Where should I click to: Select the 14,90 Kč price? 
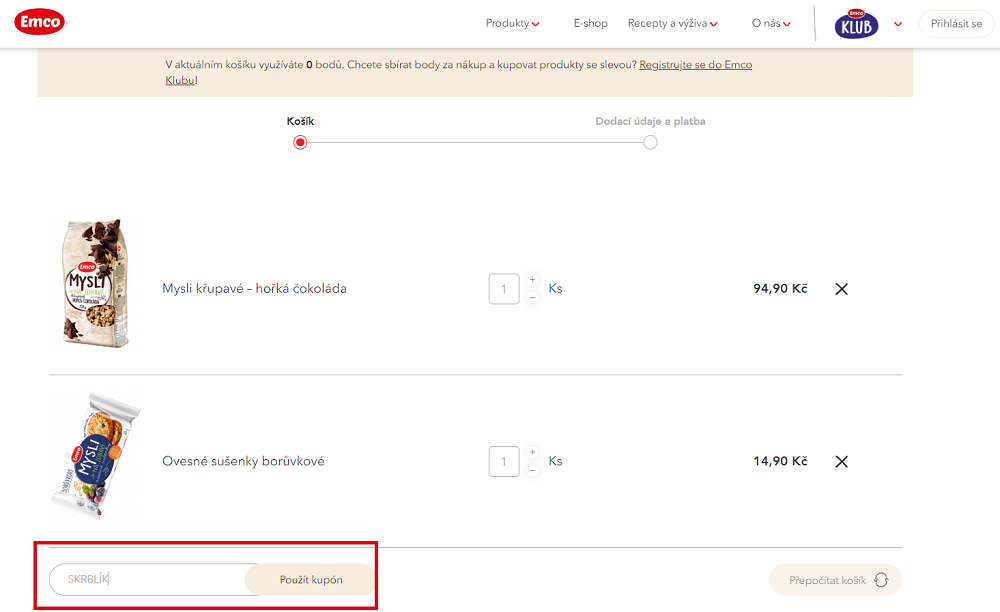tap(780, 462)
